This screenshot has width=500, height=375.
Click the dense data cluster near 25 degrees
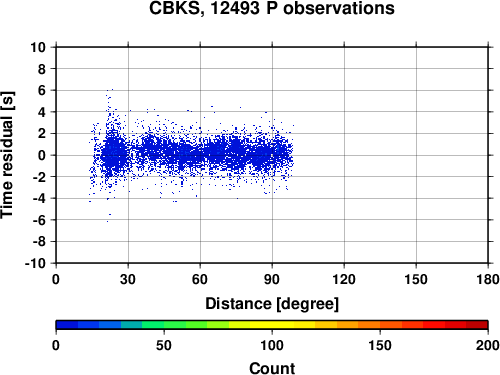(113, 153)
